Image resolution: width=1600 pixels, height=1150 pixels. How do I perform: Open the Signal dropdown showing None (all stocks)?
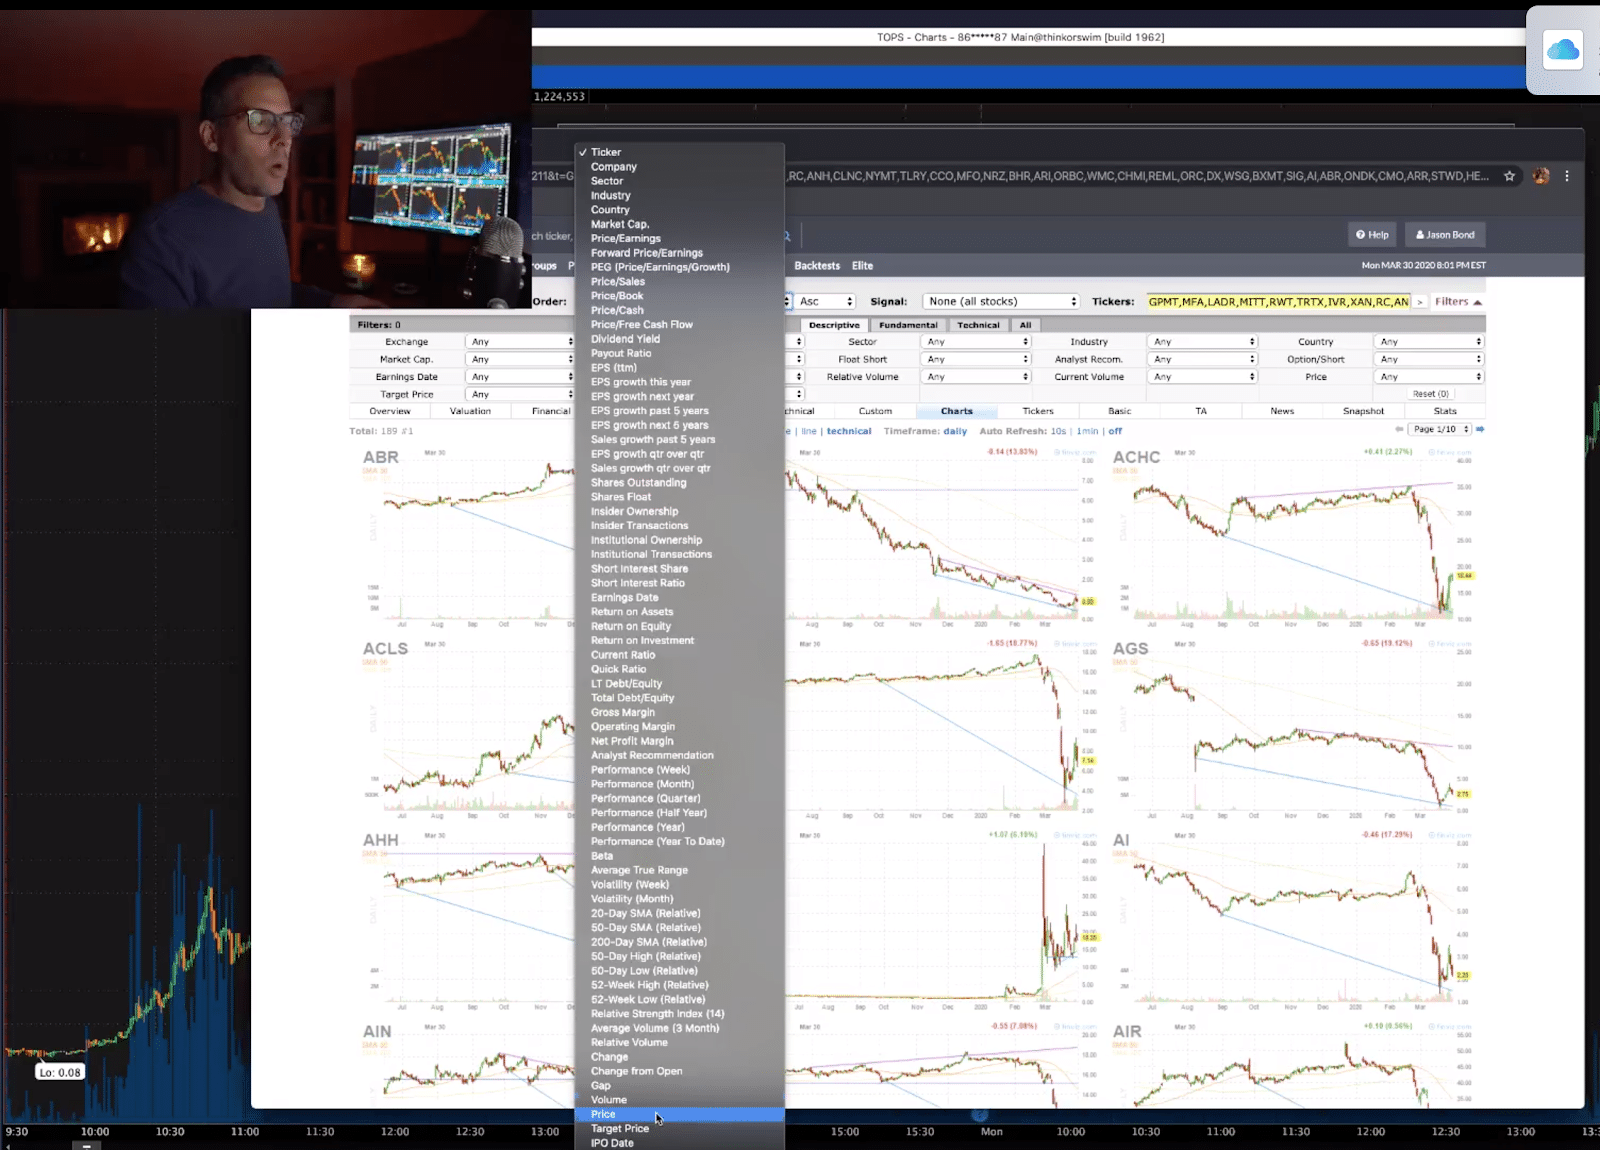1001,302
